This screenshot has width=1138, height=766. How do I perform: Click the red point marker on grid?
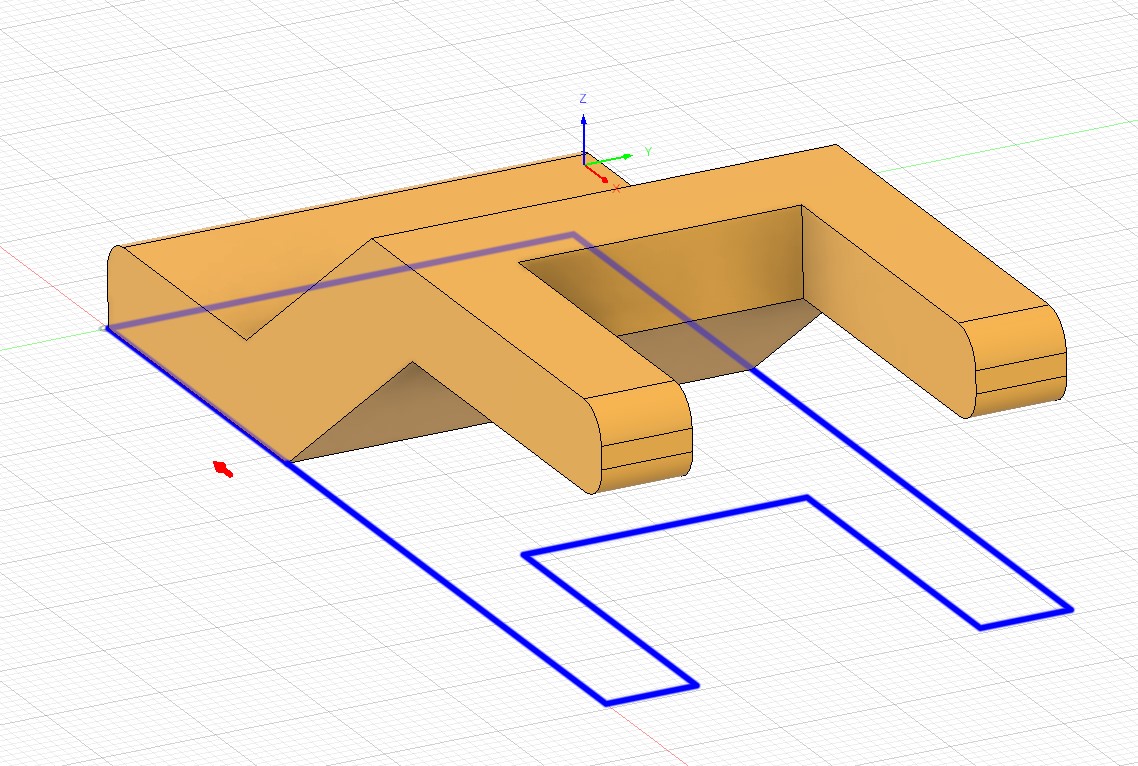(223, 469)
